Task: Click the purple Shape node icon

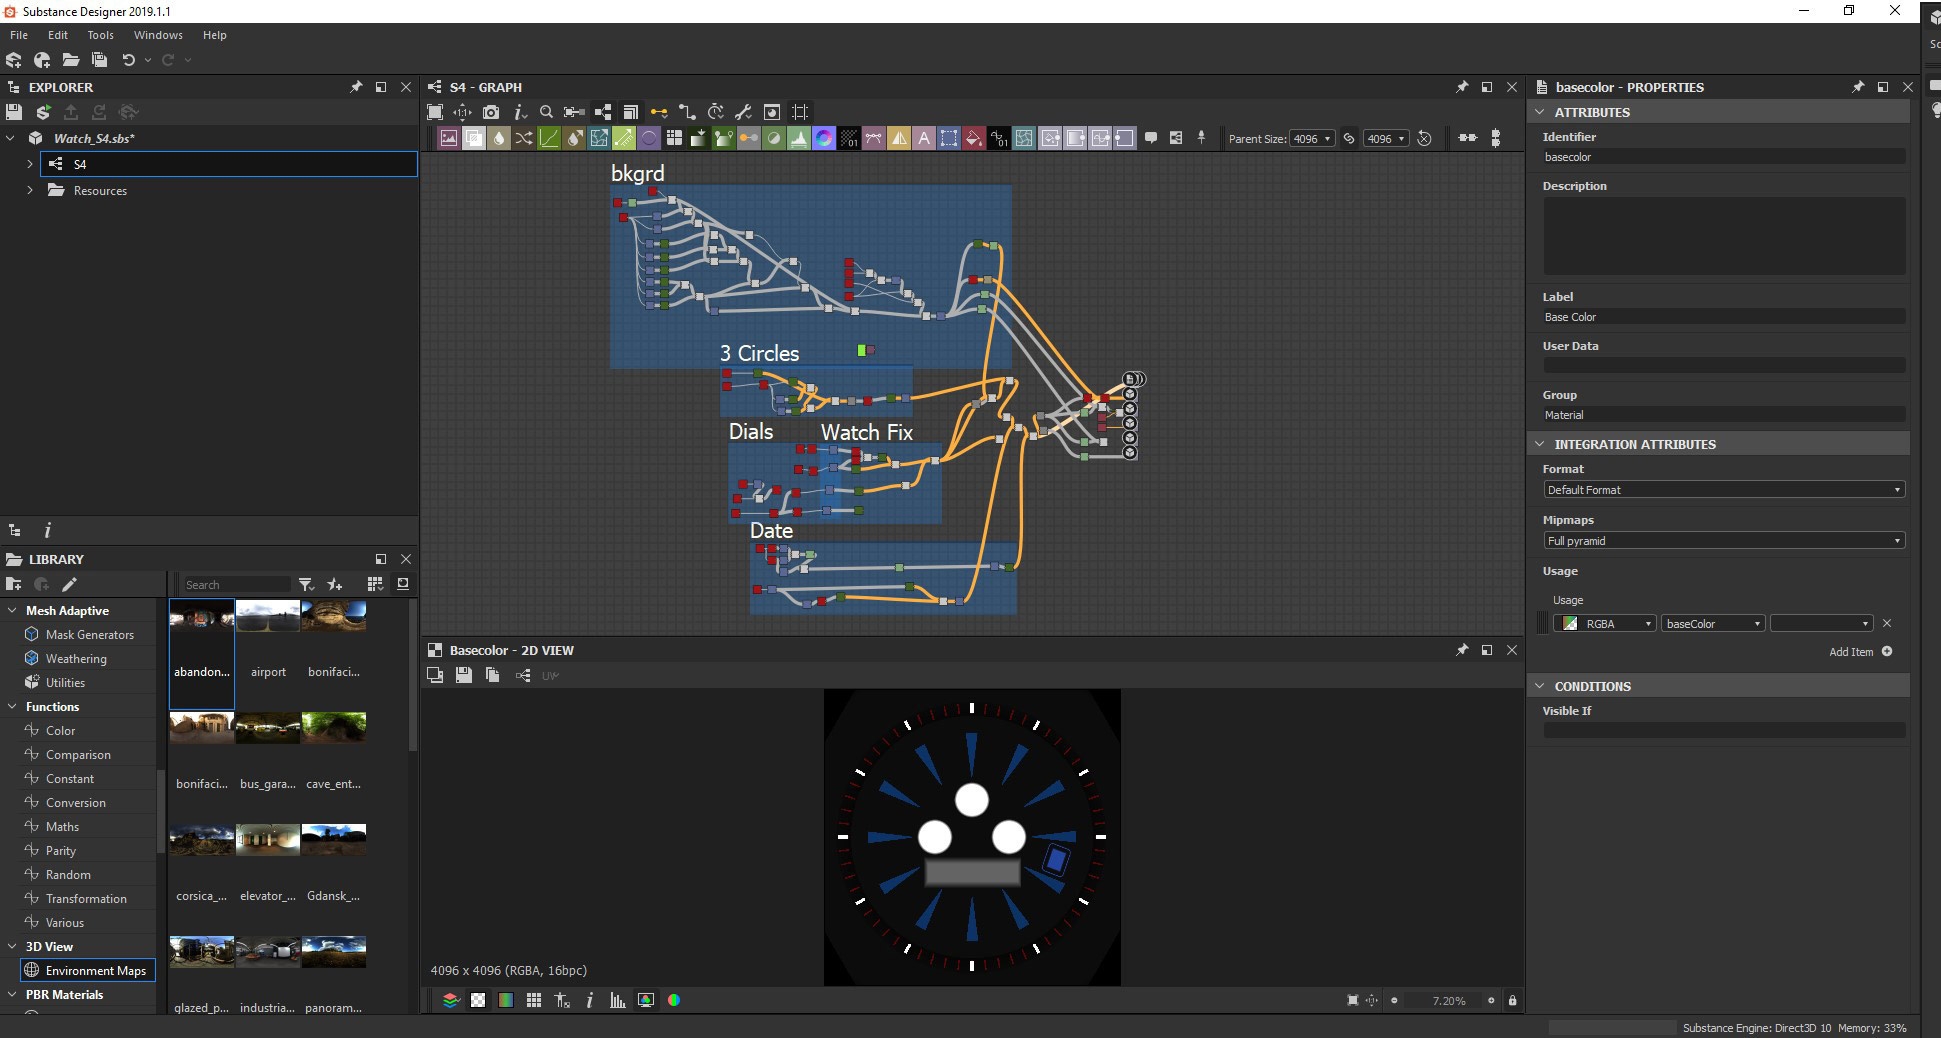Action: 649,139
